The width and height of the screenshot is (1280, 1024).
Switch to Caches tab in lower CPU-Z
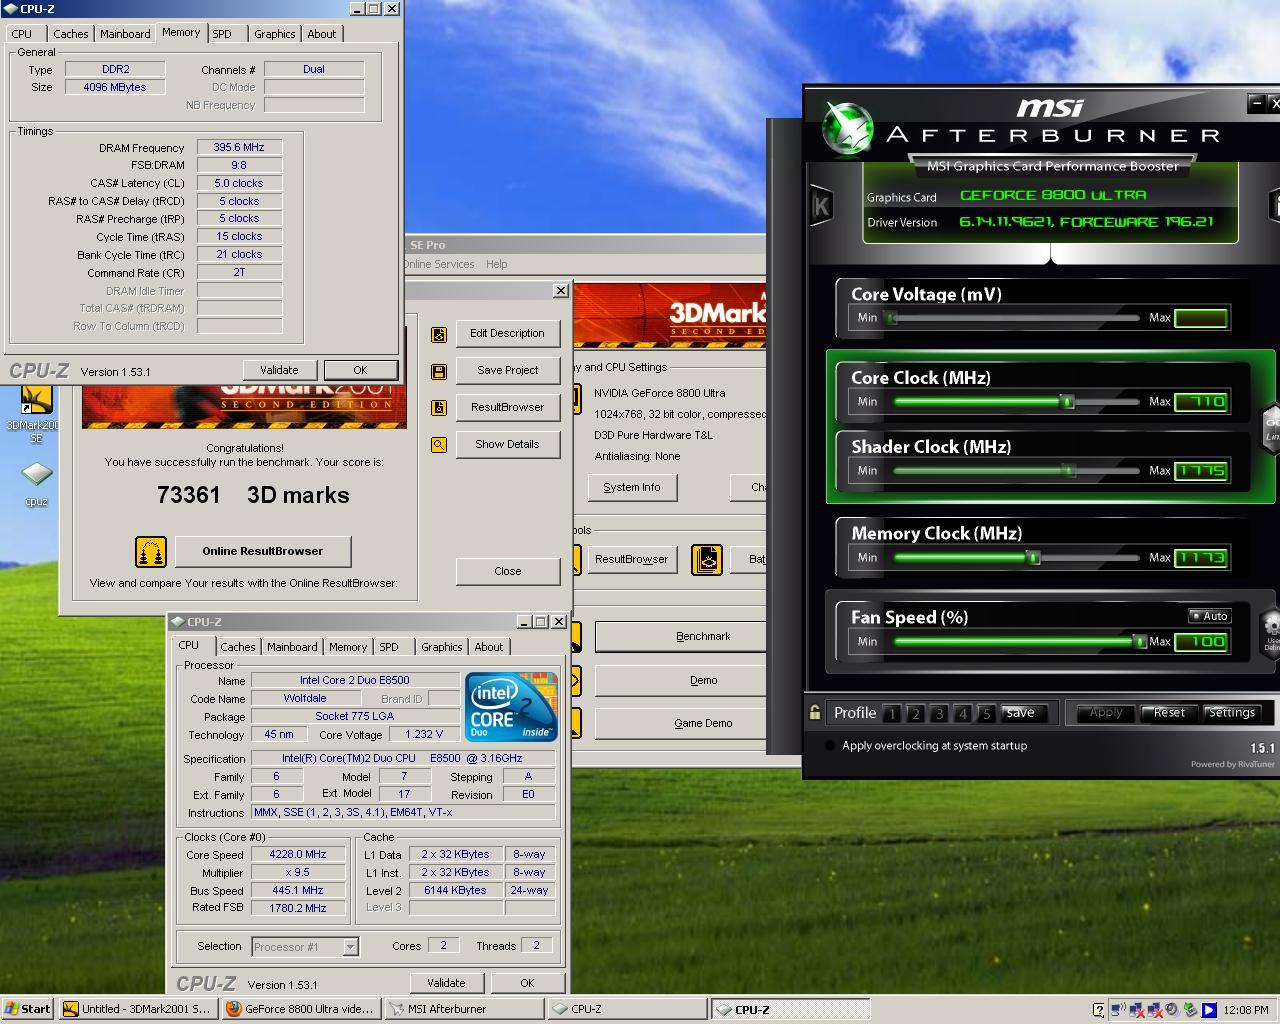tap(237, 647)
